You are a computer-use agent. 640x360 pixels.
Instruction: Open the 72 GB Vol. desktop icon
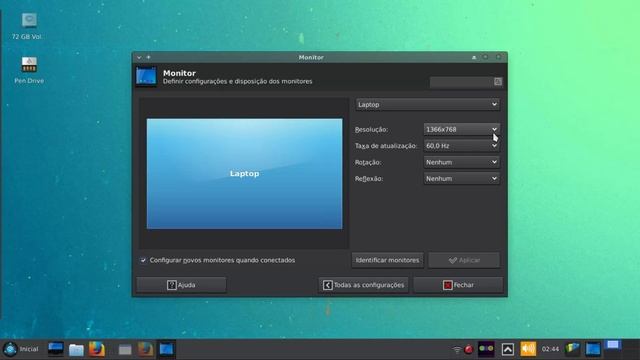pos(28,26)
